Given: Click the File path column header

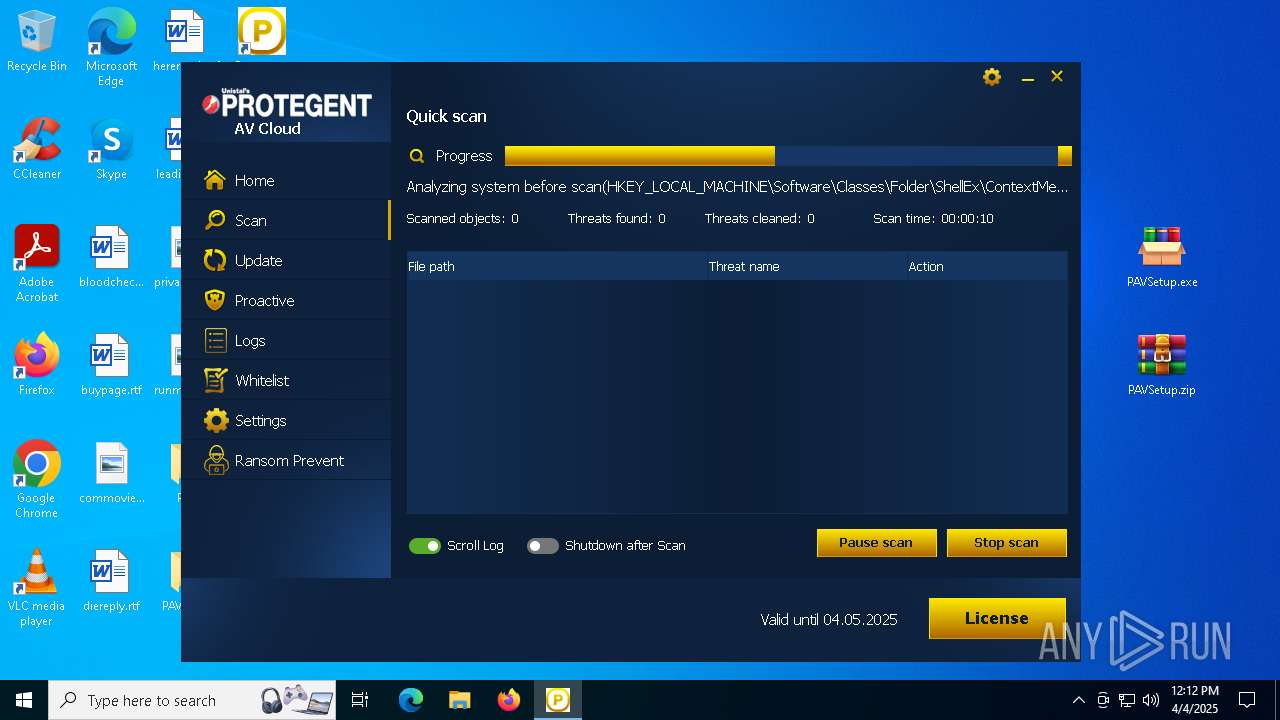Looking at the screenshot, I should click(x=431, y=267).
